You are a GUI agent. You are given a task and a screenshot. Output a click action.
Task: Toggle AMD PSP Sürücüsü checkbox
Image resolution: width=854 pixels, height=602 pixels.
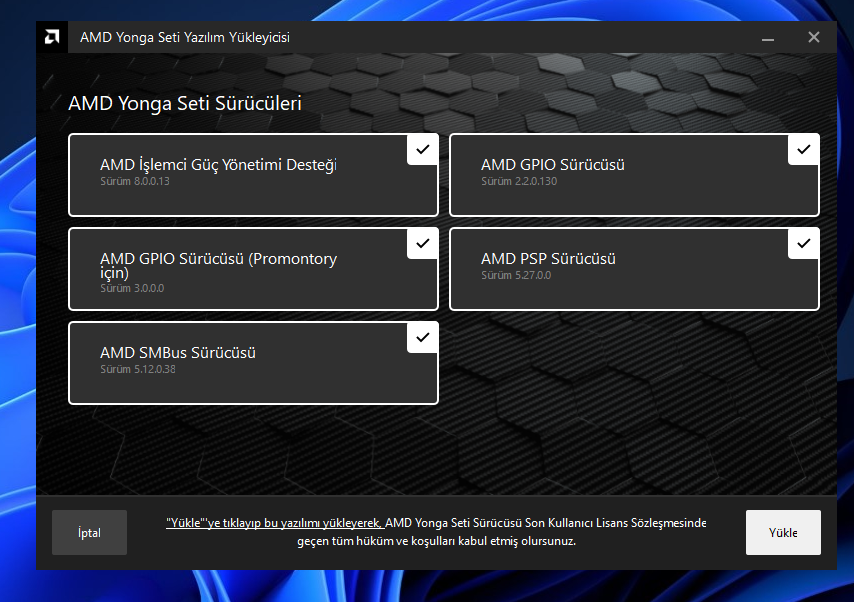803,244
